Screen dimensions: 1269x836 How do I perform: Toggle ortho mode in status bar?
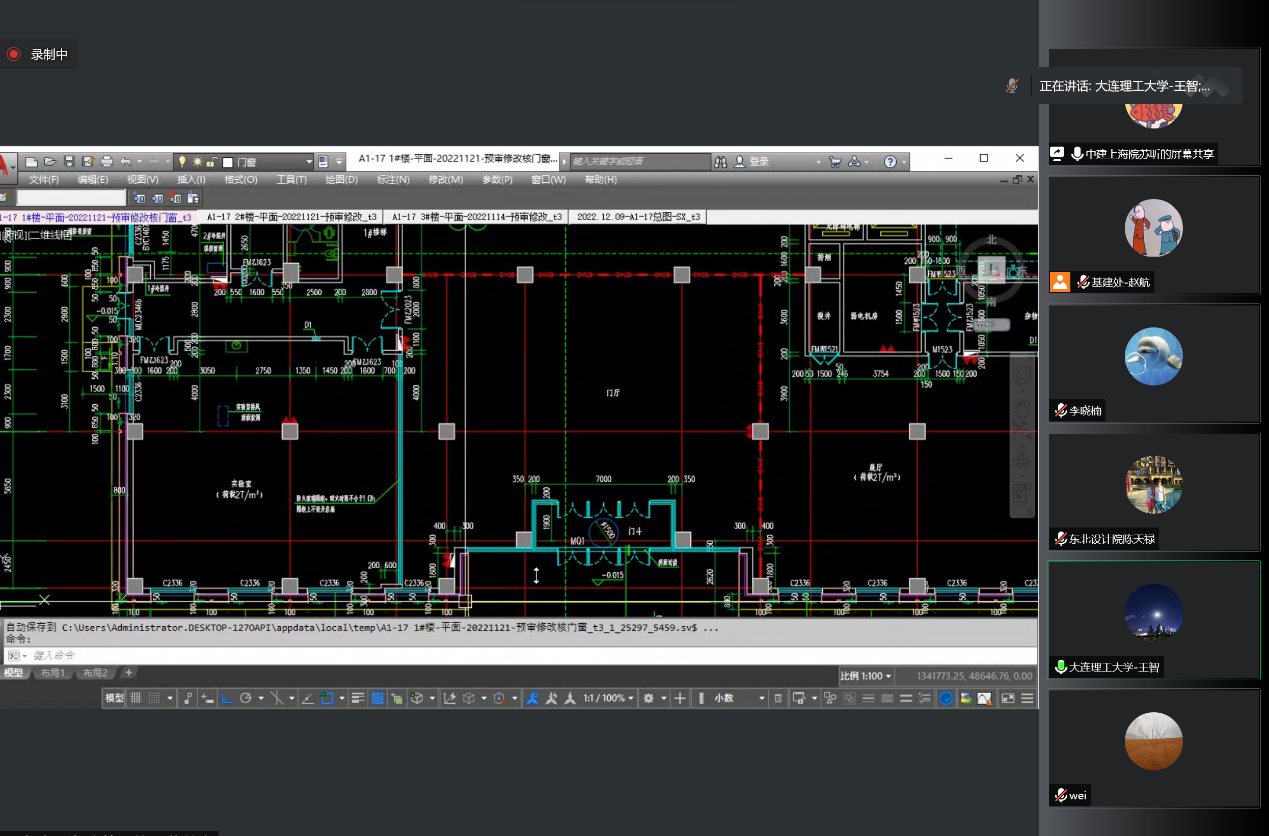pyautogui.click(x=226, y=698)
